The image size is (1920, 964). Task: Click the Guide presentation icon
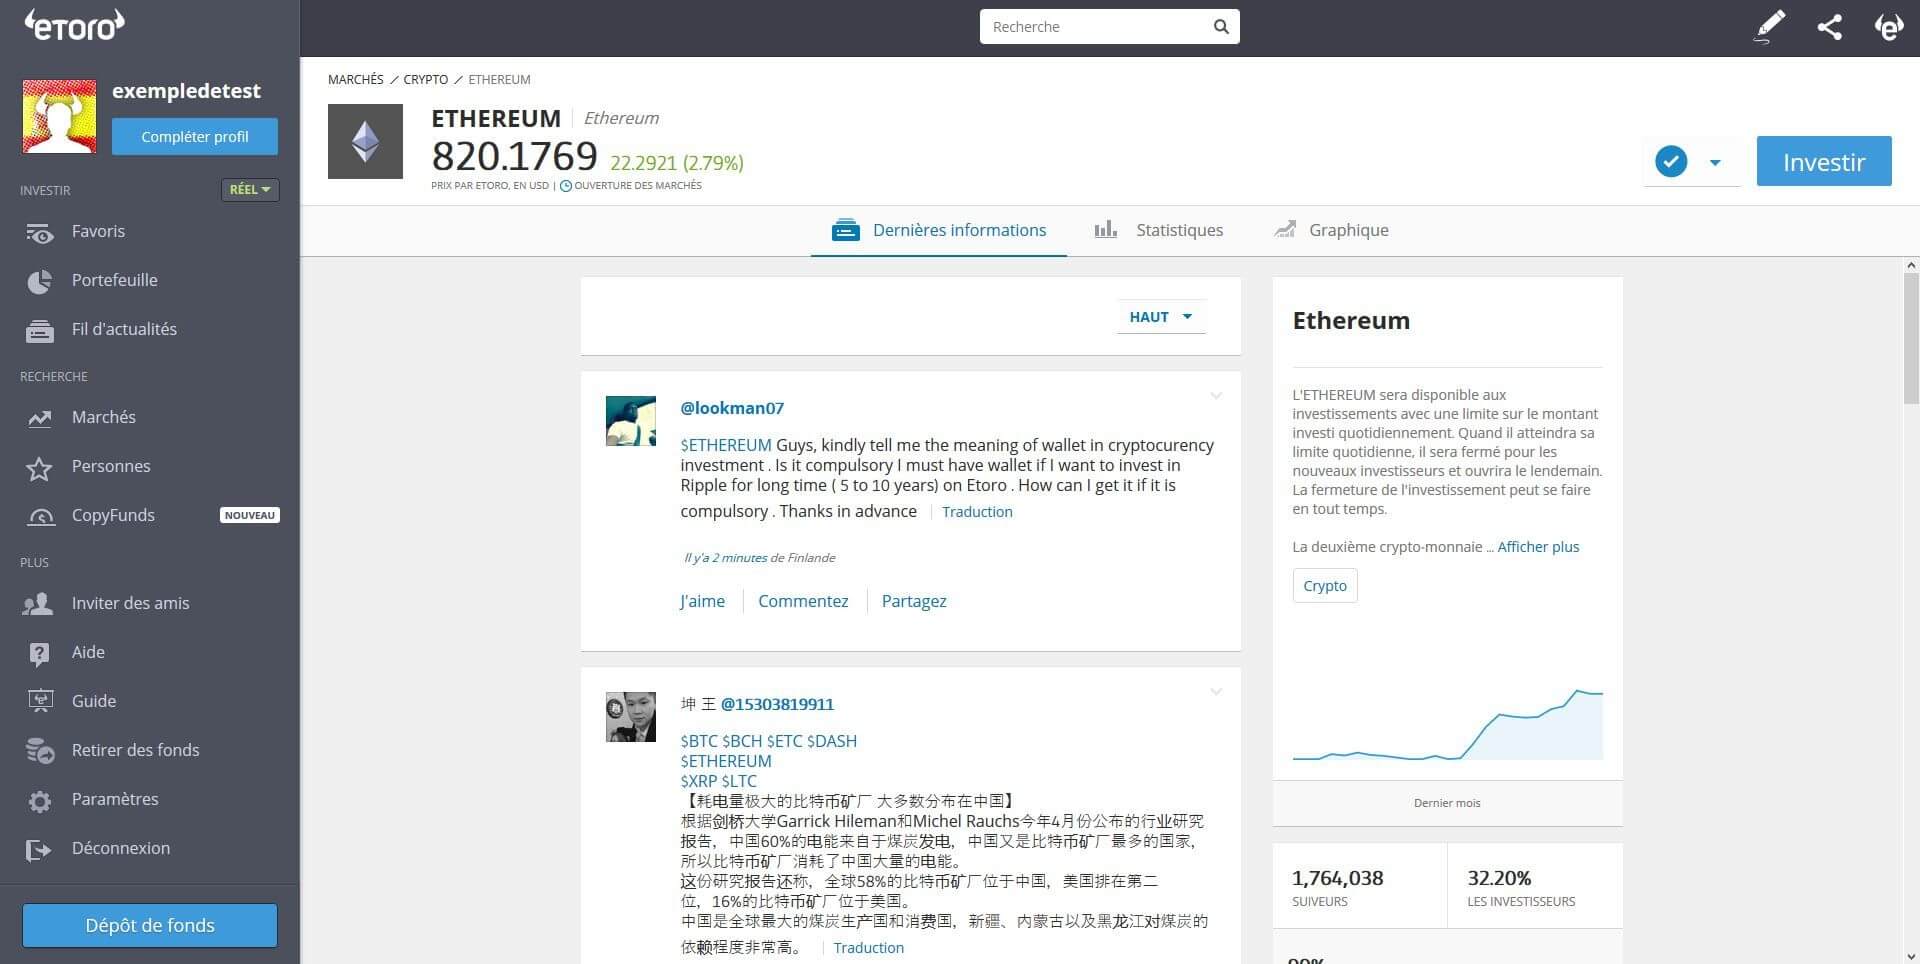point(40,701)
